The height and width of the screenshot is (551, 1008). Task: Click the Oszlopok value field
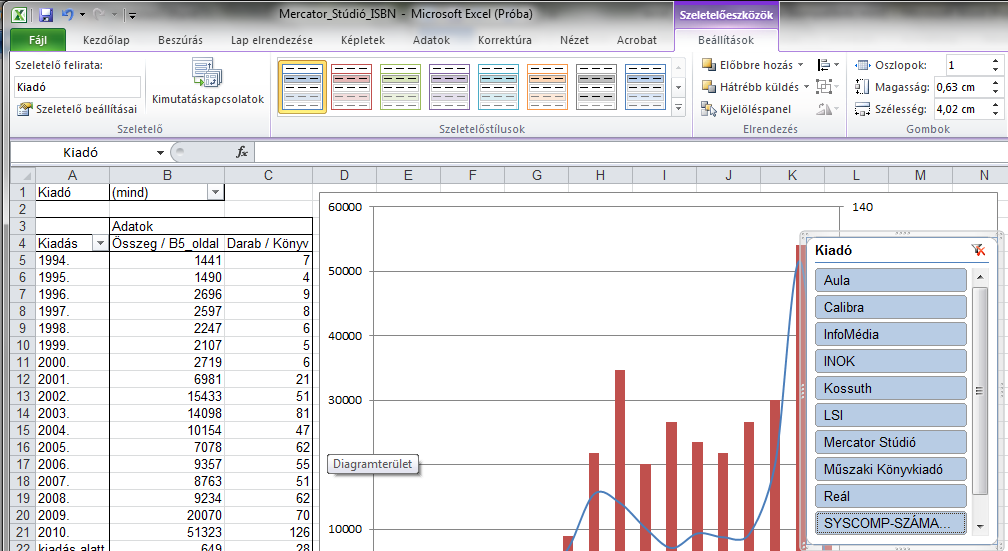966,65
